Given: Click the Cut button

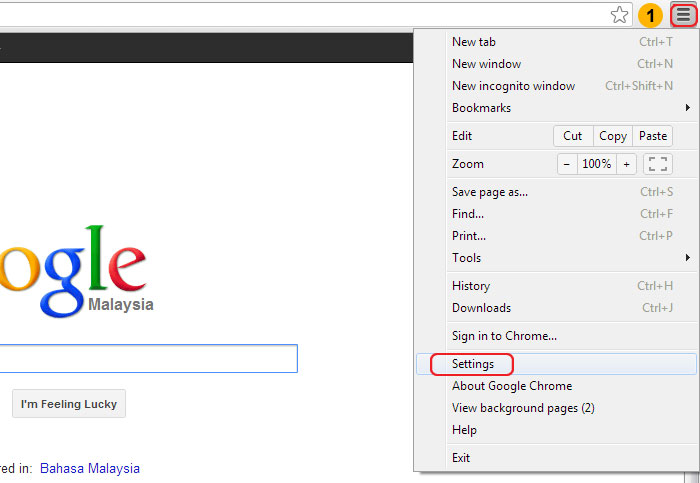Looking at the screenshot, I should pyautogui.click(x=573, y=136).
